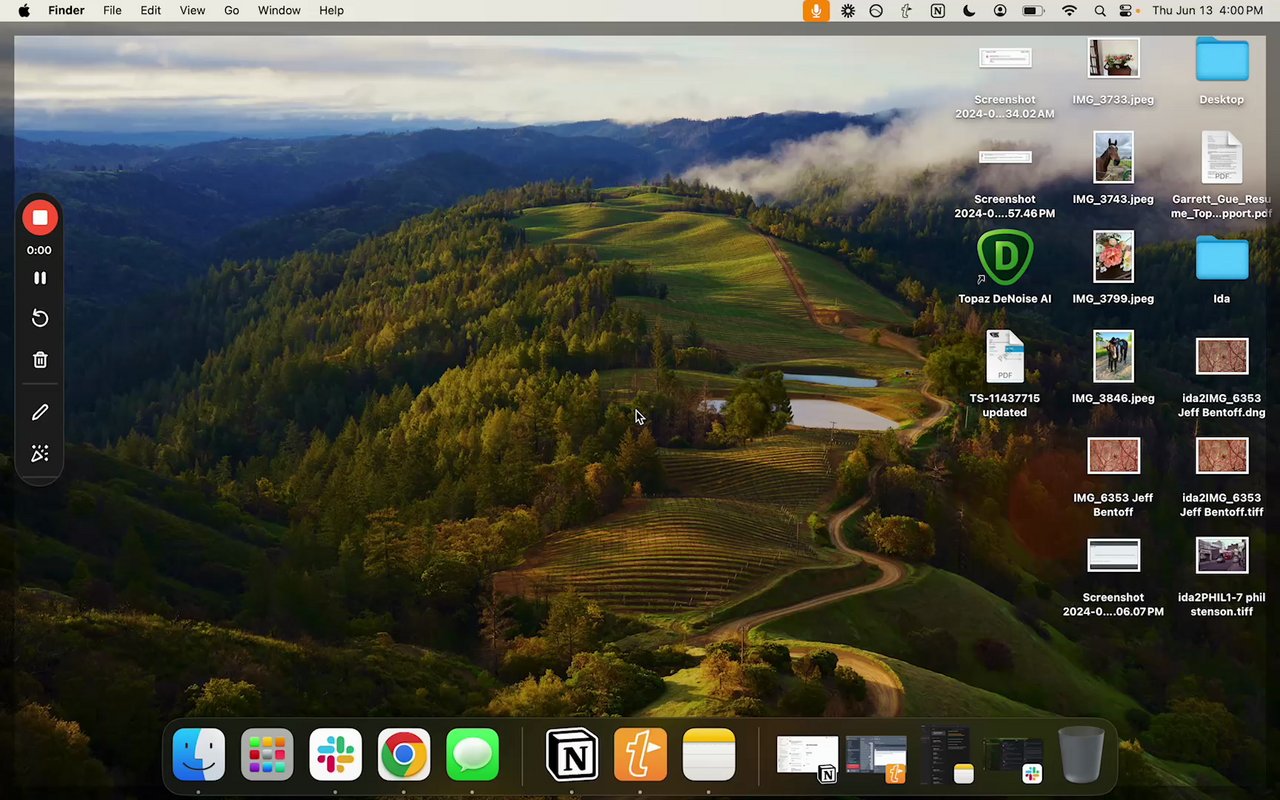
Task: Toggle Focus mode moon icon
Action: point(968,10)
